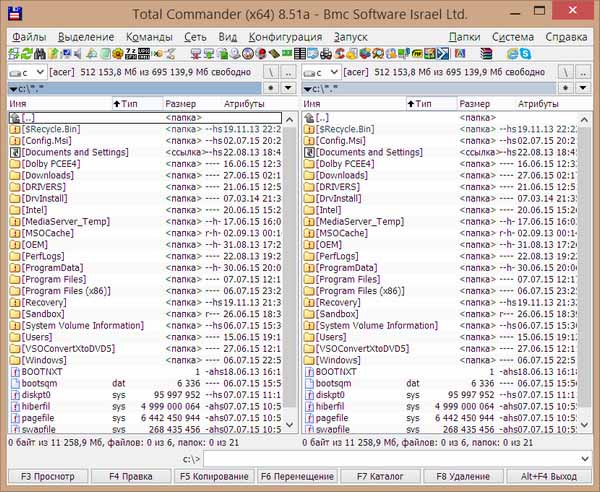Click the blue PowerShell arrow toolbar icon
Viewport: 600px width, 492px height.
point(442,52)
